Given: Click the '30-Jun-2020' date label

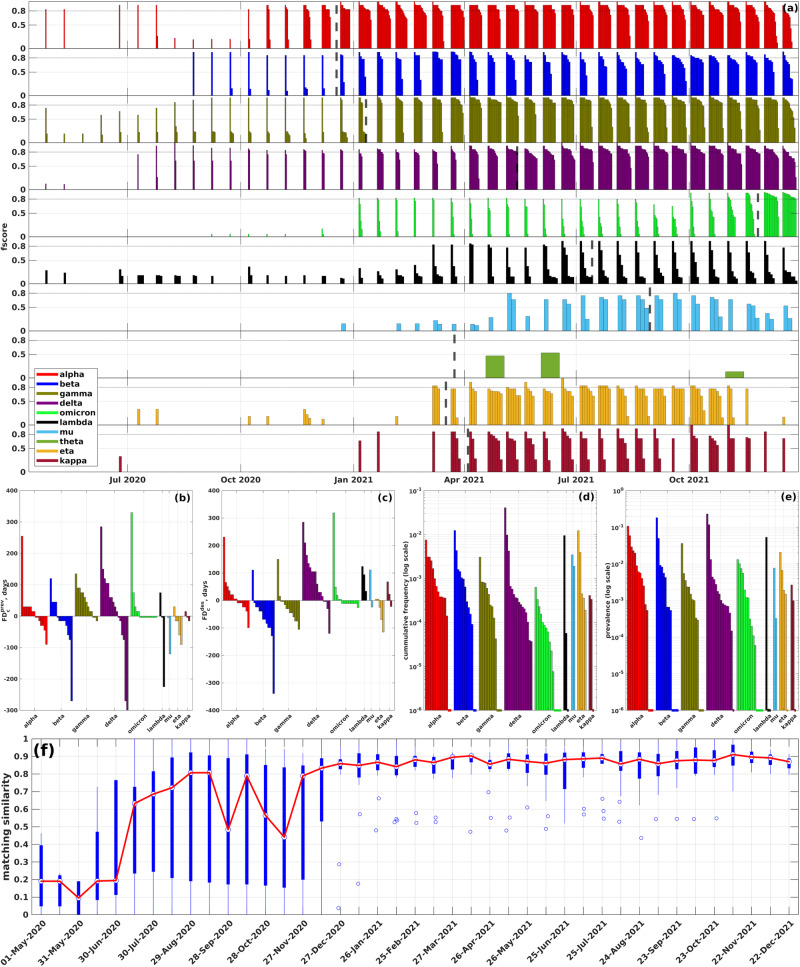Looking at the screenshot, I should pos(98,942).
